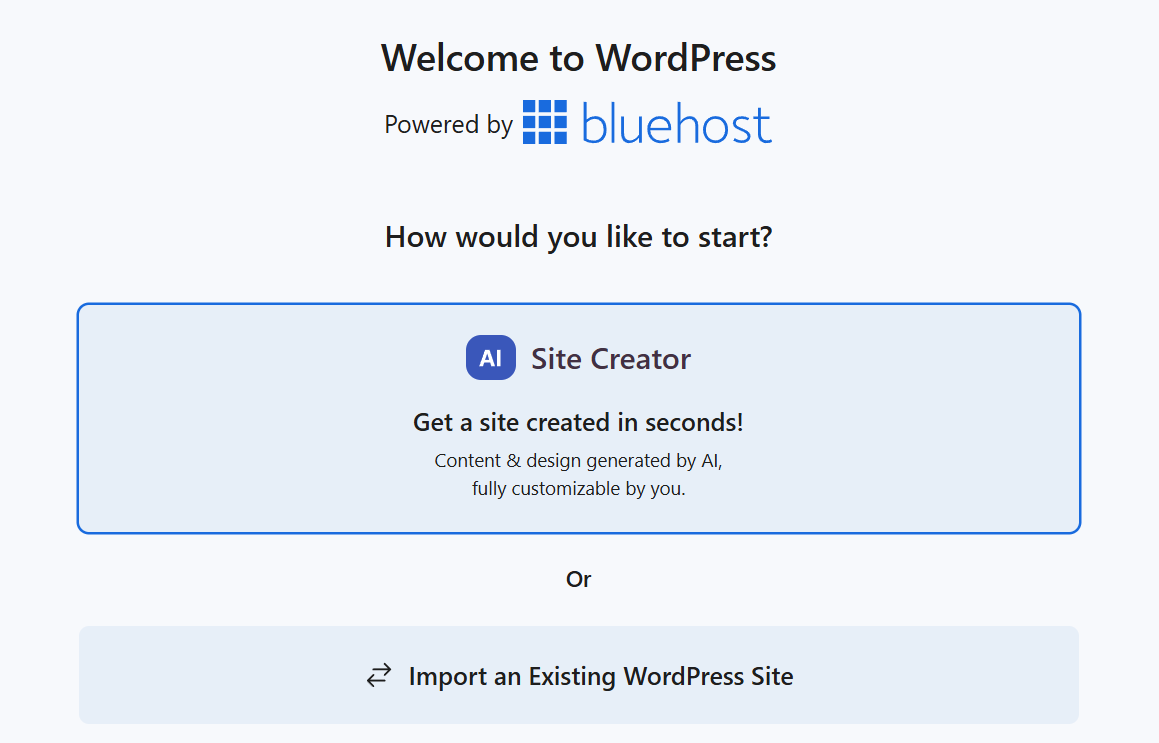
Task: Click the 'Welcome to WordPress' heading
Action: 579,58
